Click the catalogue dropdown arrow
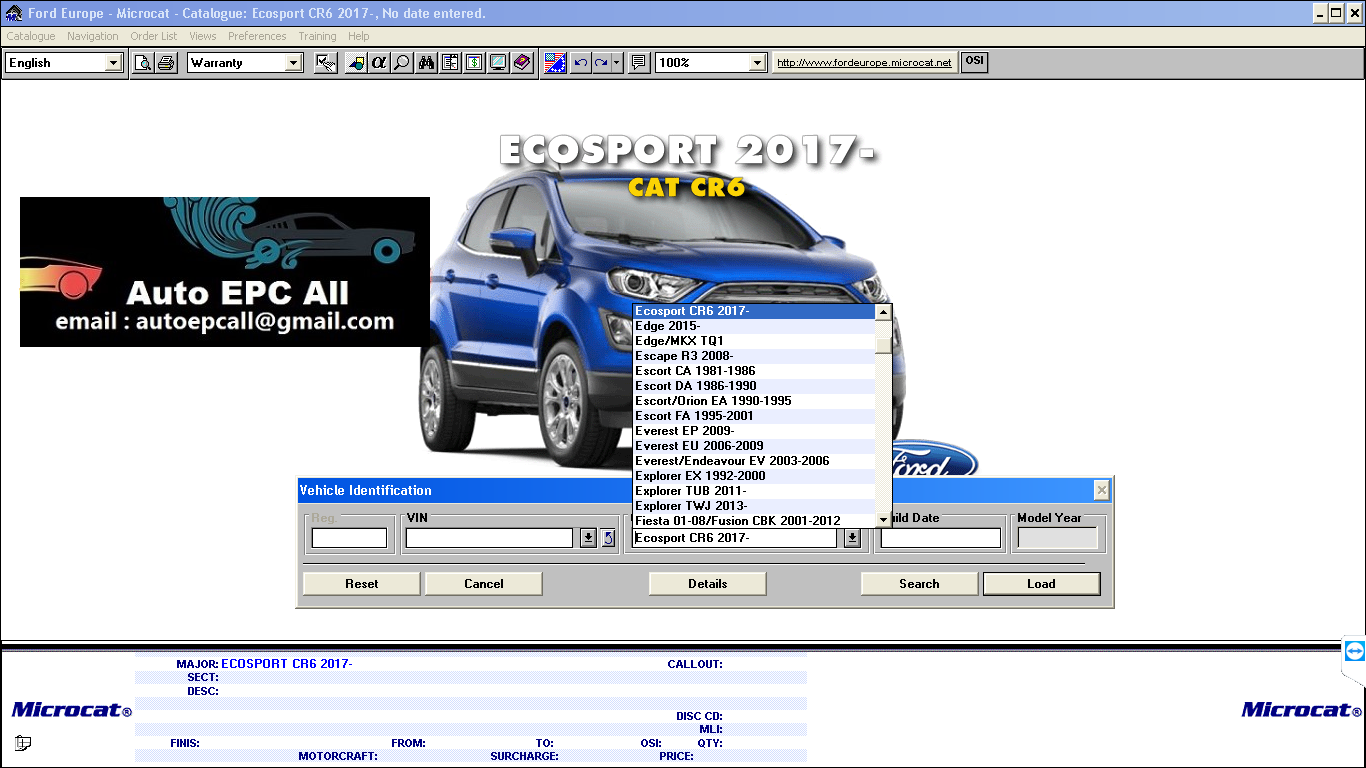 (852, 538)
